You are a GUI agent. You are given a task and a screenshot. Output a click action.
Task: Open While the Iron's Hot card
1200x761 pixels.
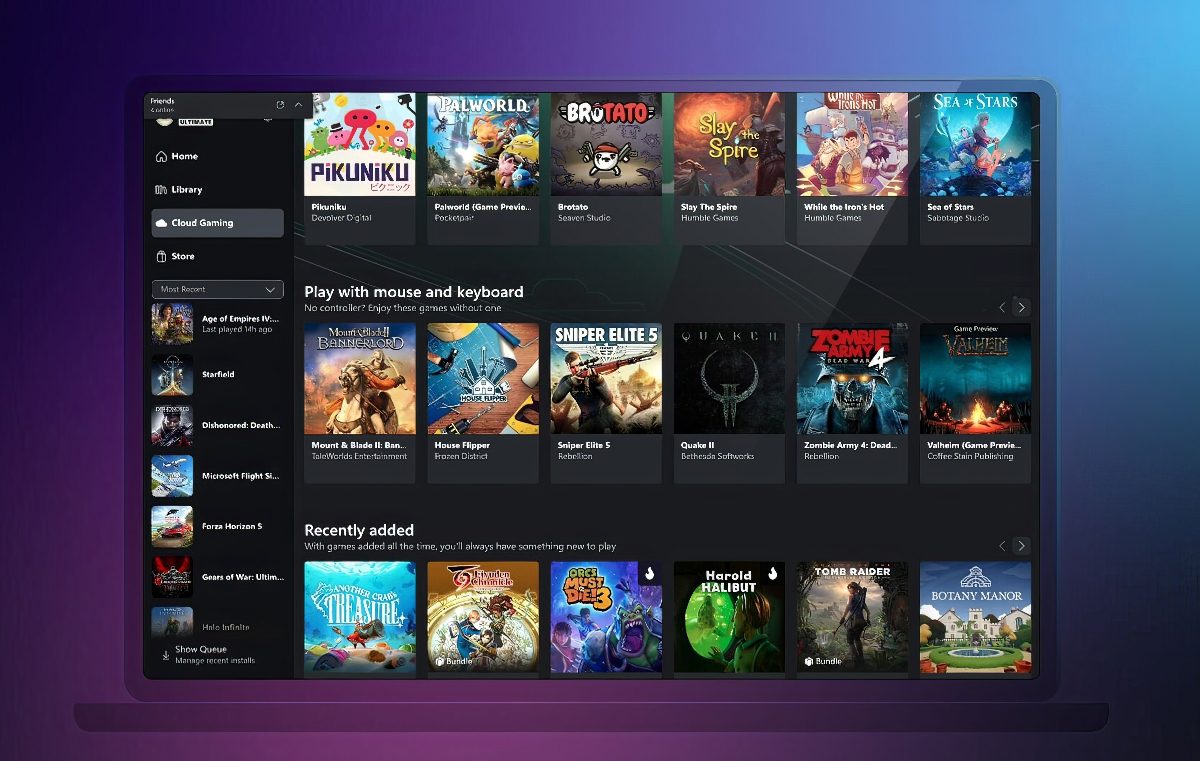852,168
